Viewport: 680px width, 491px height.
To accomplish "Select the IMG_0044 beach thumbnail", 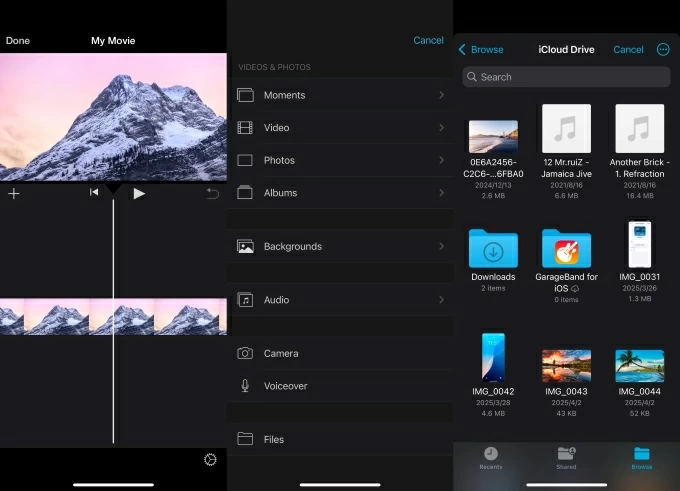I will pyautogui.click(x=640, y=366).
